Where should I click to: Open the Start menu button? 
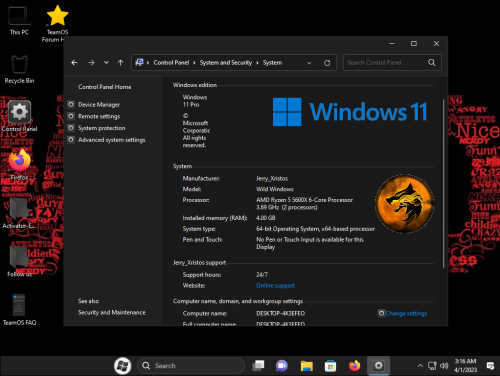122,366
